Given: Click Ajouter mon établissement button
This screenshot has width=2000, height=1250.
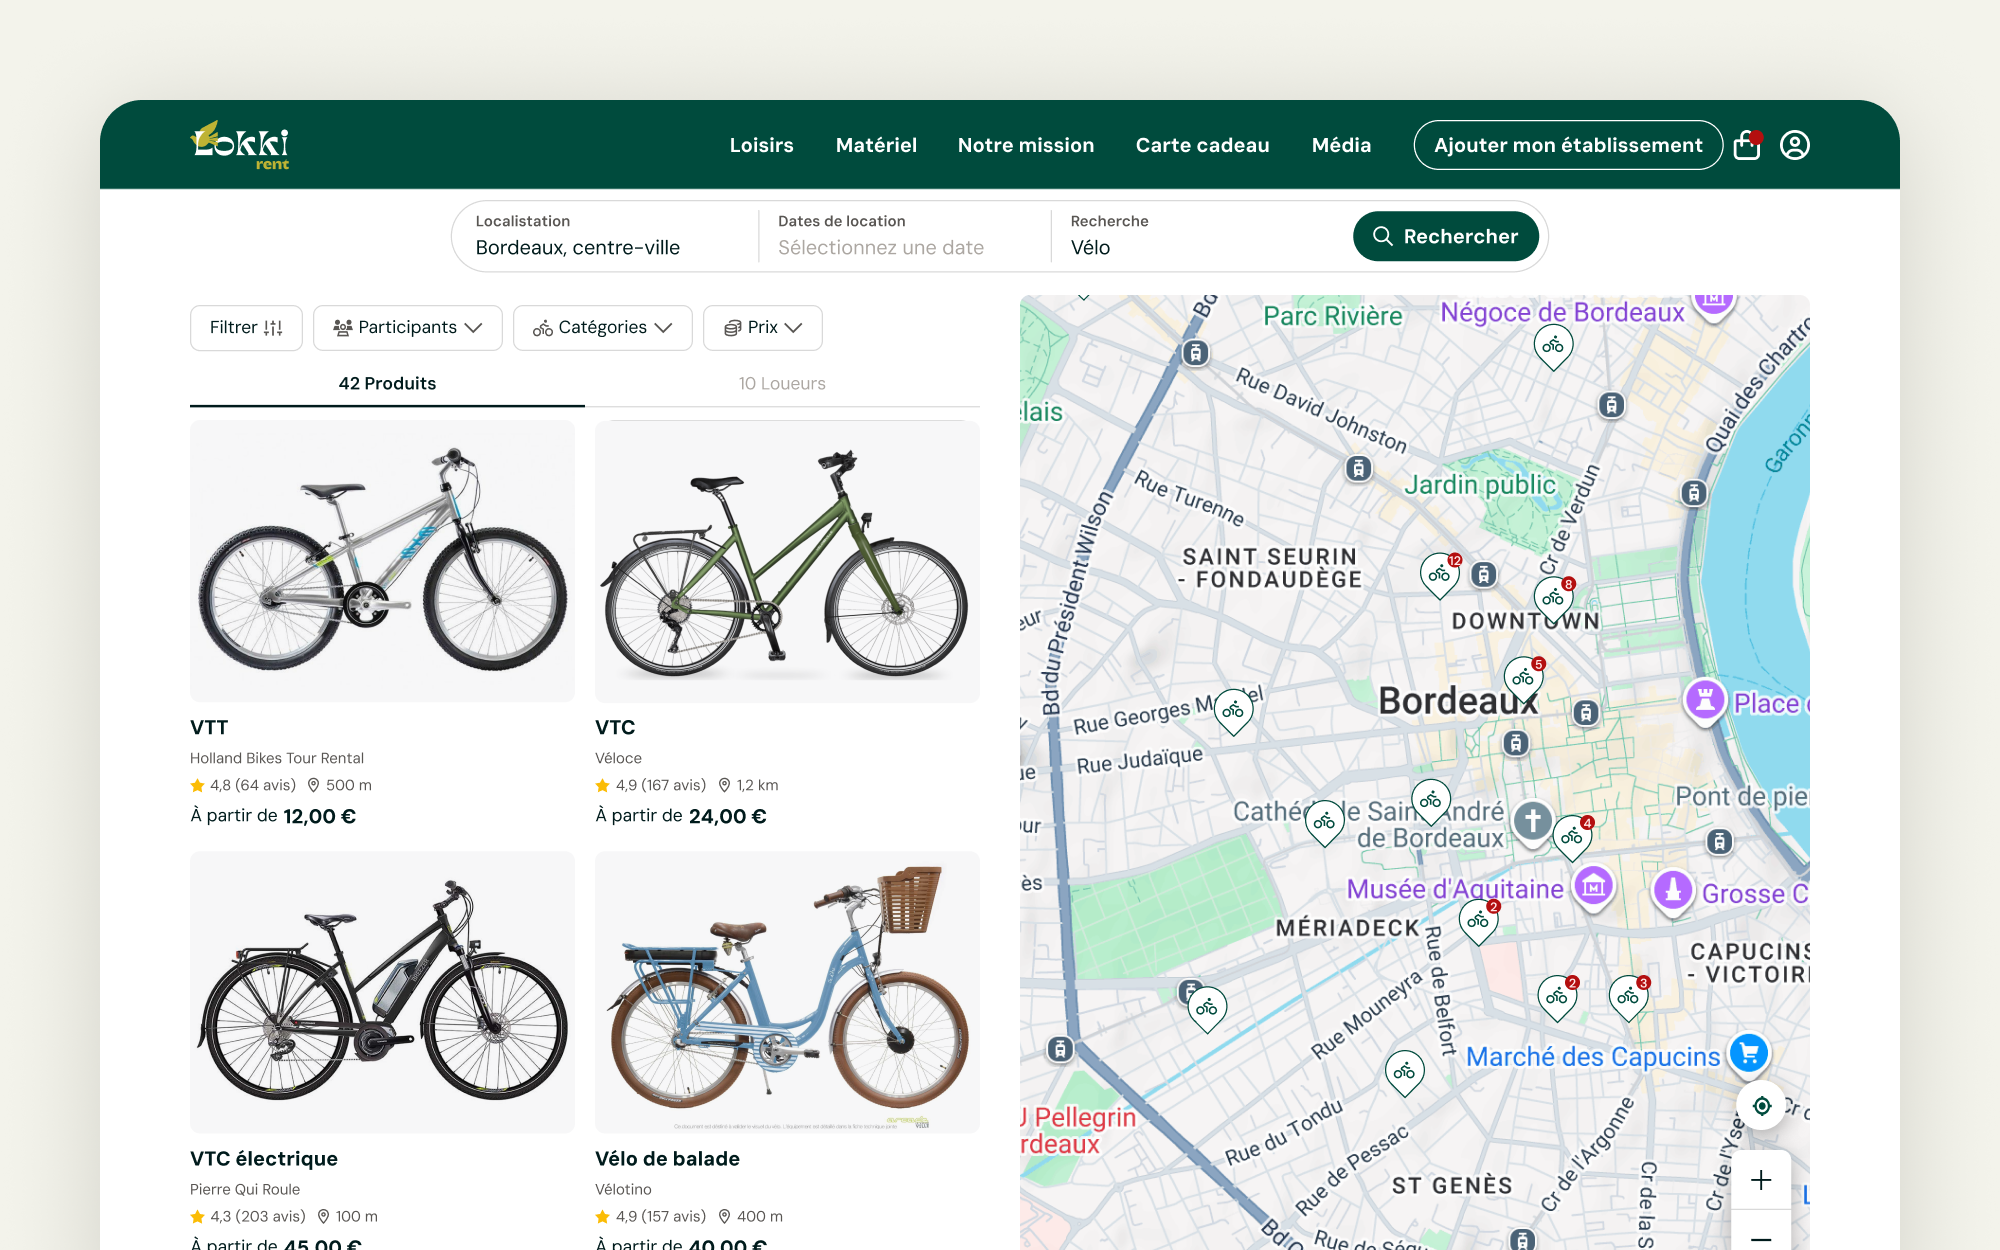Looking at the screenshot, I should (1568, 145).
